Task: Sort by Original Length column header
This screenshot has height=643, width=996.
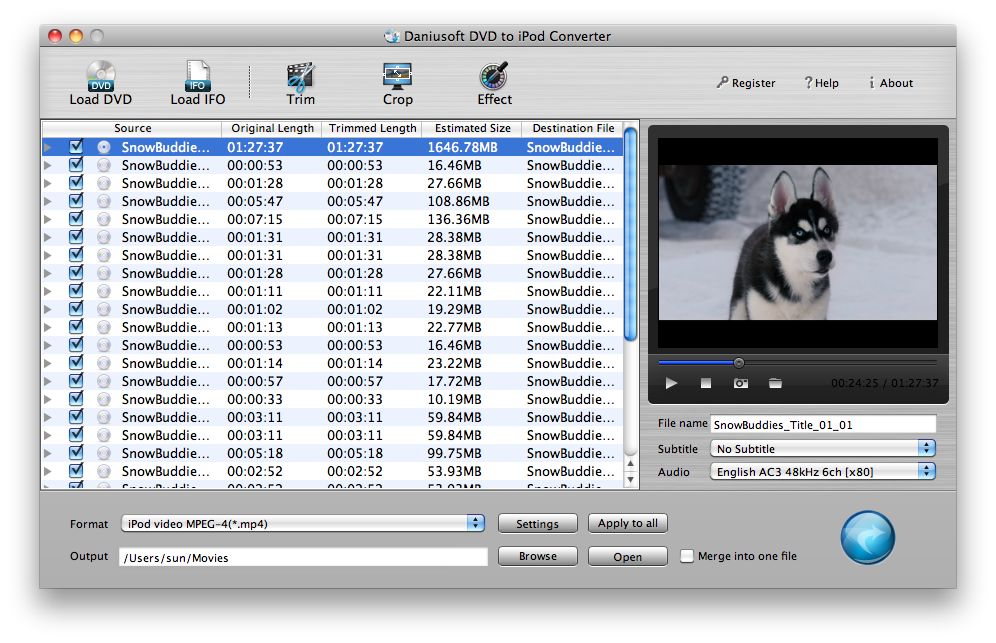Action: click(x=272, y=128)
